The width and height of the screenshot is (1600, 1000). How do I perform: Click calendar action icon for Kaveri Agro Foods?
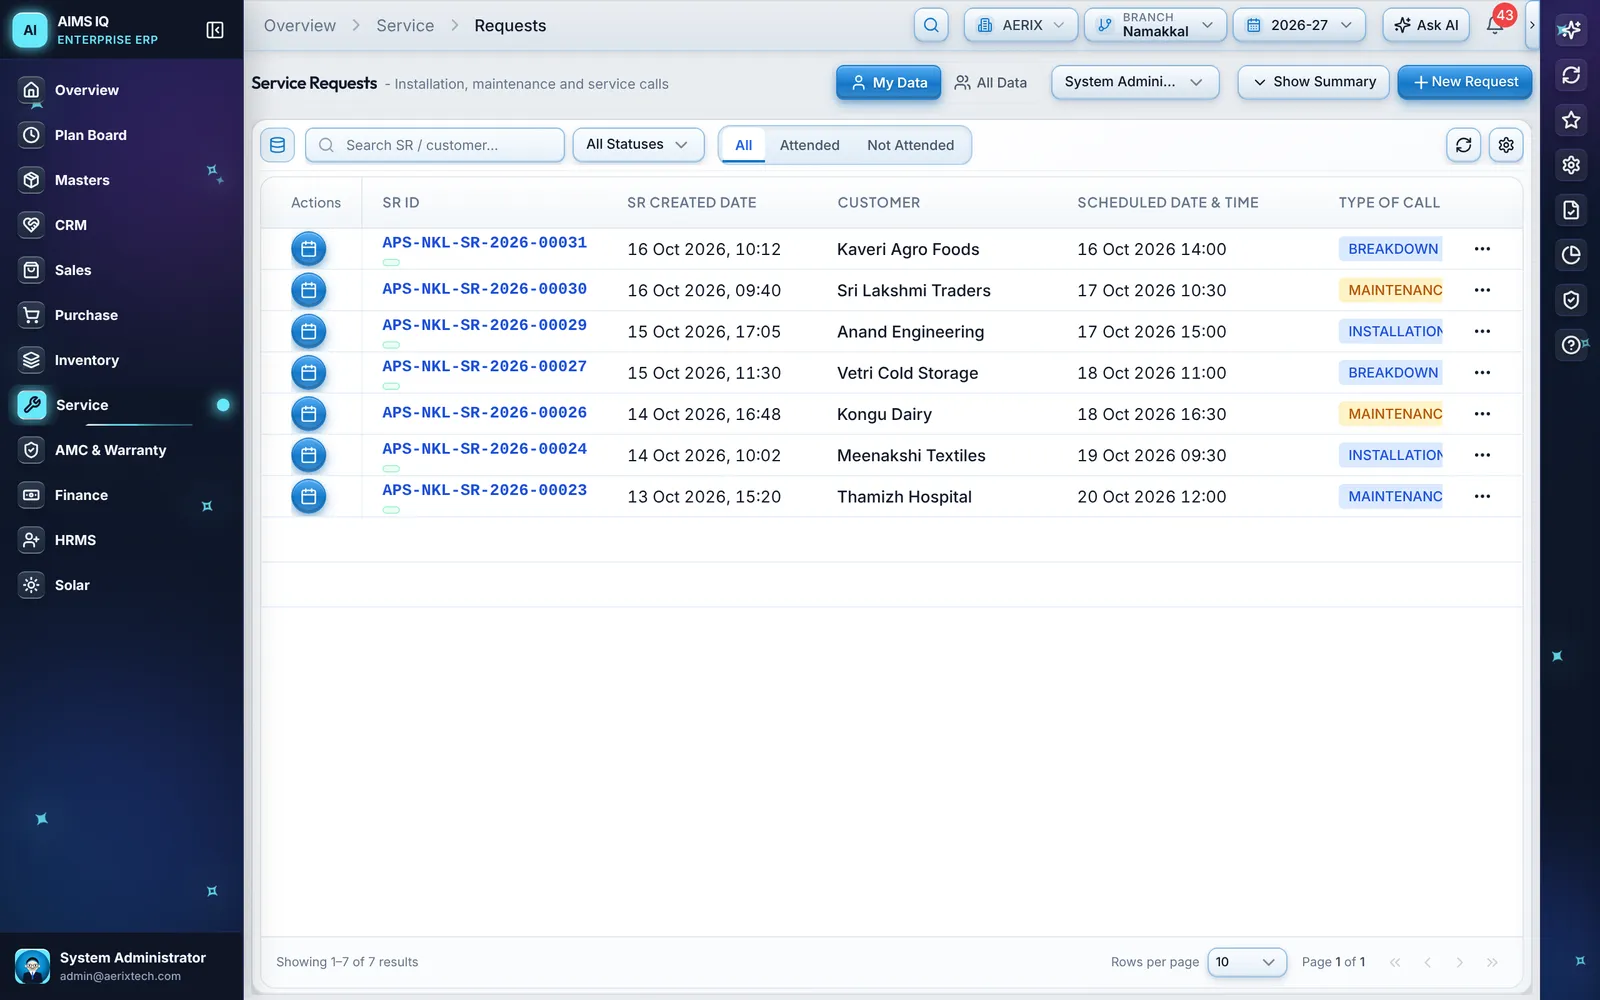tap(309, 249)
